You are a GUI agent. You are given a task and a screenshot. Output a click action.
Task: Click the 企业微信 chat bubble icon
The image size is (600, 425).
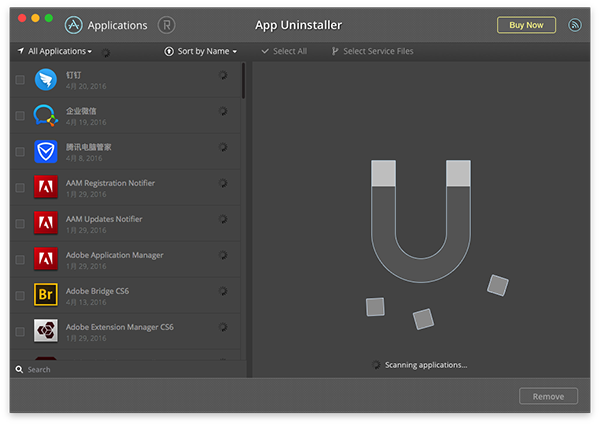click(x=46, y=116)
